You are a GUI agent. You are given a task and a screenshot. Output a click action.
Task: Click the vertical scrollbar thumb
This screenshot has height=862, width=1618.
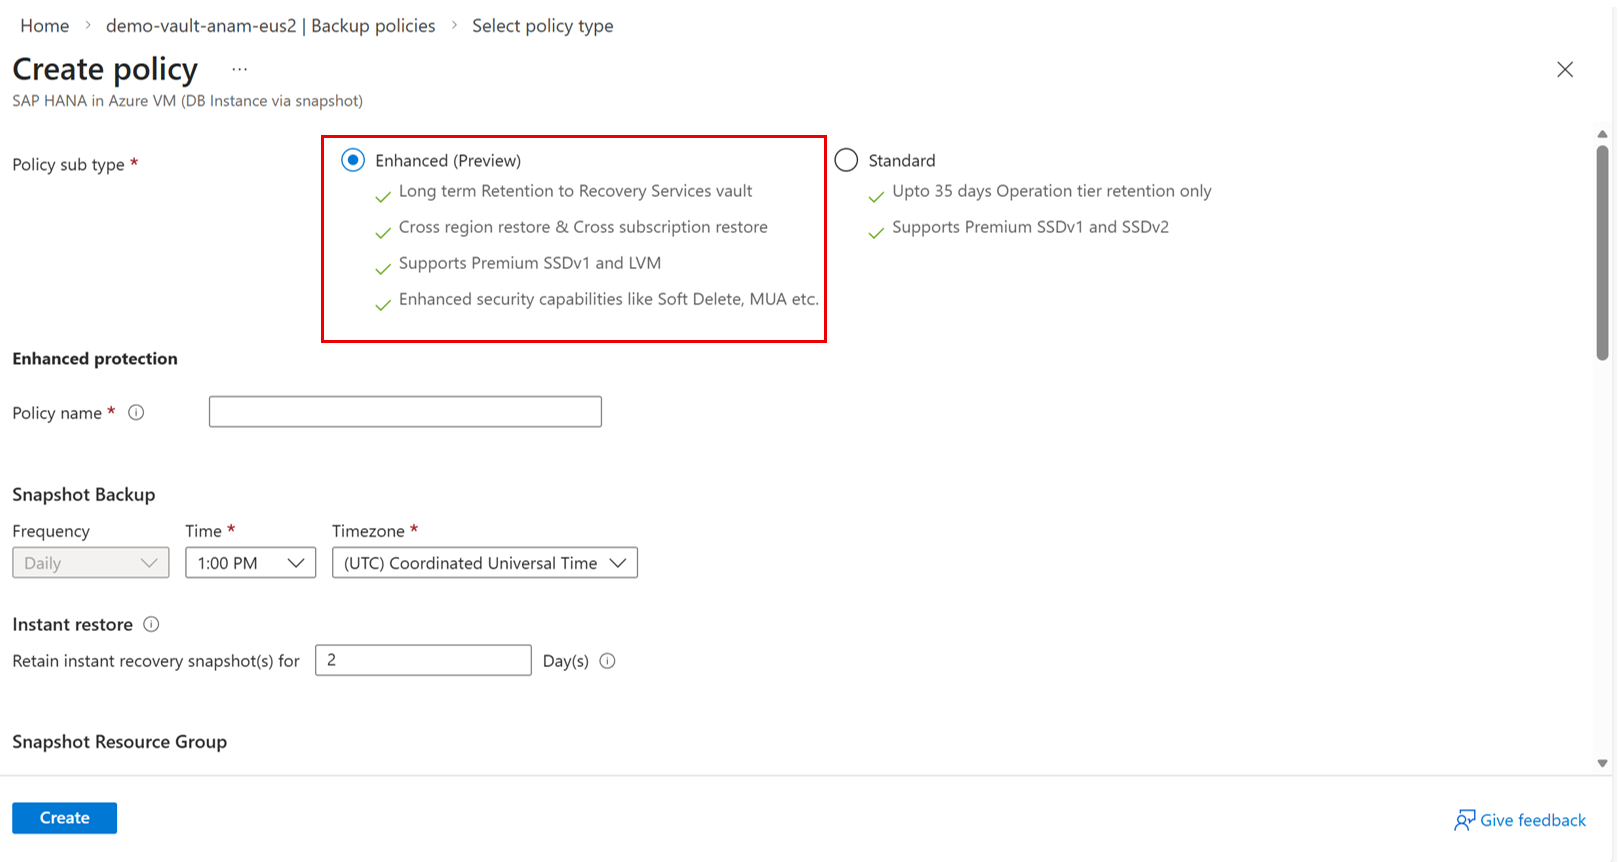click(1602, 250)
